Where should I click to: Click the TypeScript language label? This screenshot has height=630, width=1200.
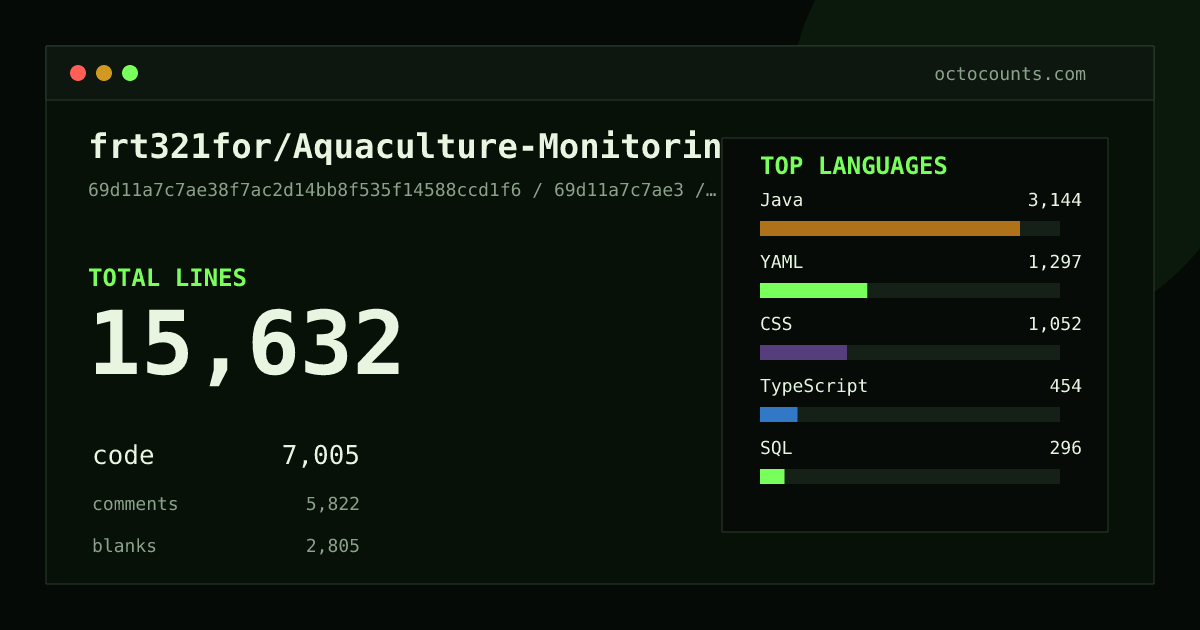pos(814,386)
